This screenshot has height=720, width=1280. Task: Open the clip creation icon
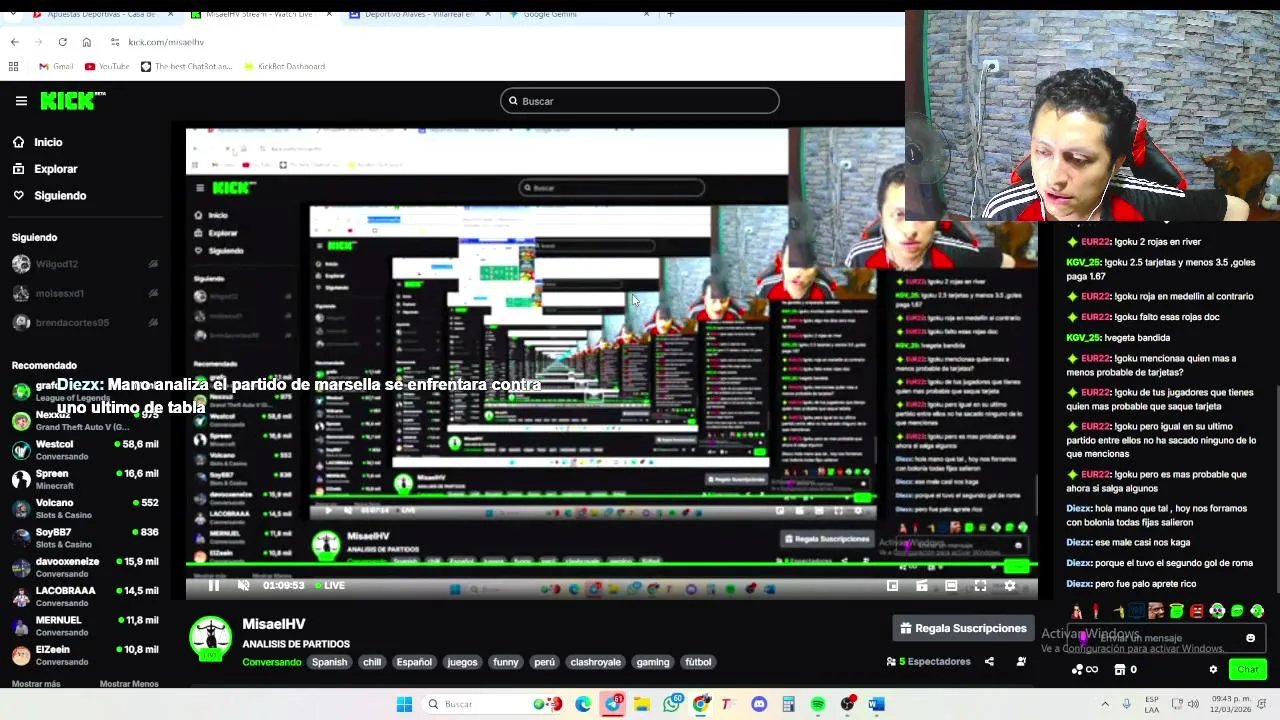(922, 586)
